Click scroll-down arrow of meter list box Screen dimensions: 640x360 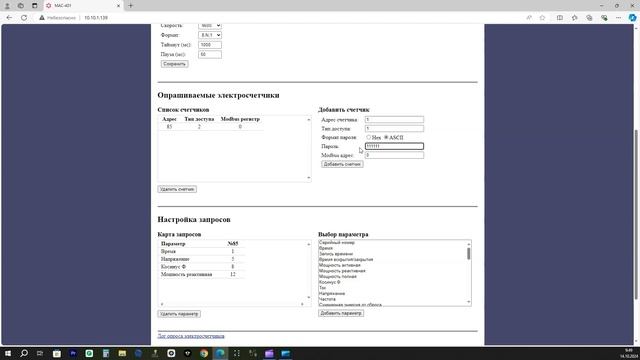[309, 178]
